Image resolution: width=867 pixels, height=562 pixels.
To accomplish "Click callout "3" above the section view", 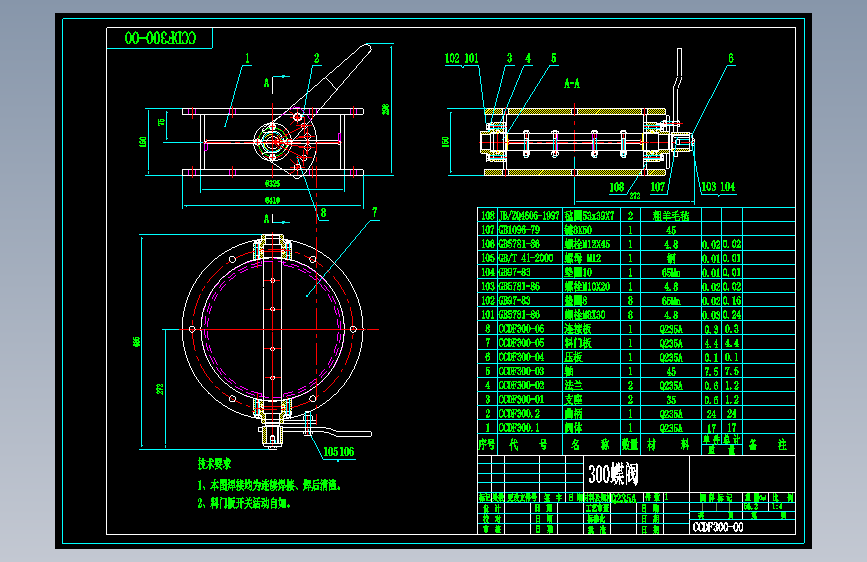I will click(509, 58).
